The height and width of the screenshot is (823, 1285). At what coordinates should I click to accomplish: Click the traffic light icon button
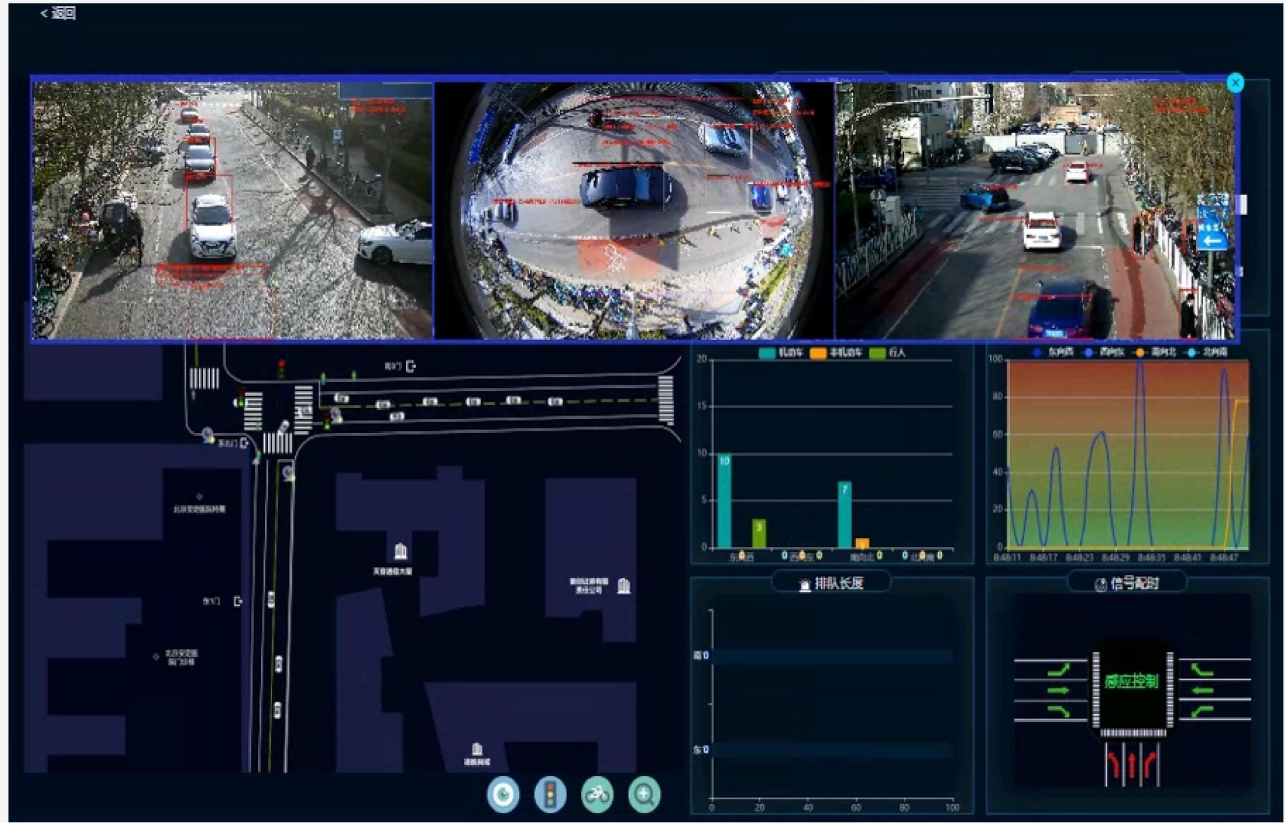tap(550, 795)
